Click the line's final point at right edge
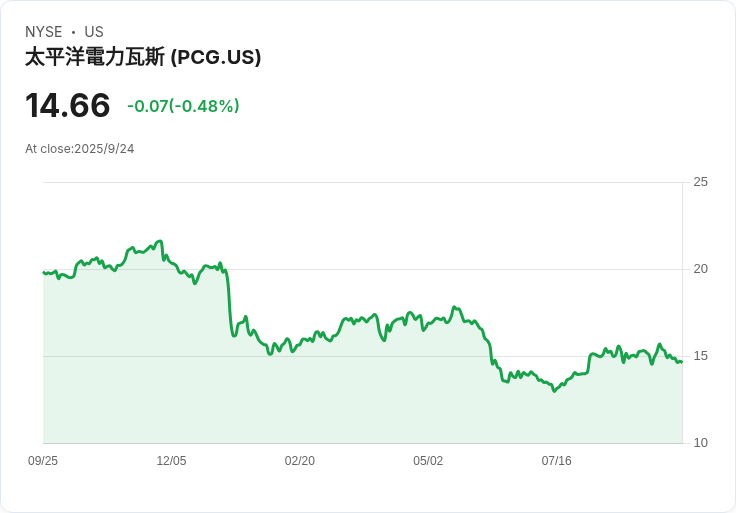 682,362
